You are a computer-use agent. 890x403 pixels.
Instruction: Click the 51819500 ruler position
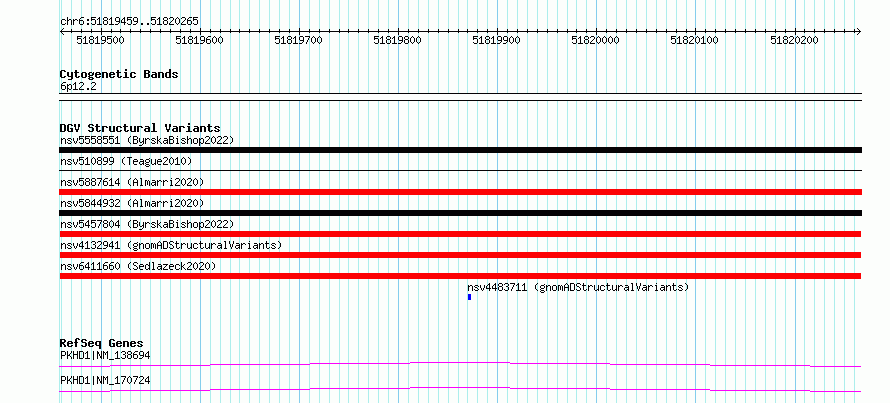point(100,40)
